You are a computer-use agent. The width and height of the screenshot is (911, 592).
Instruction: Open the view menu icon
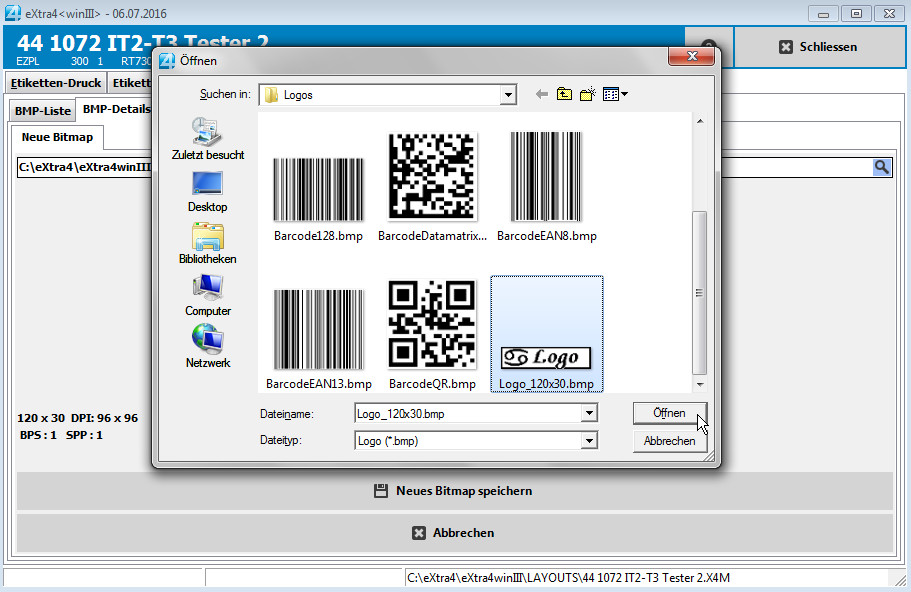614,94
